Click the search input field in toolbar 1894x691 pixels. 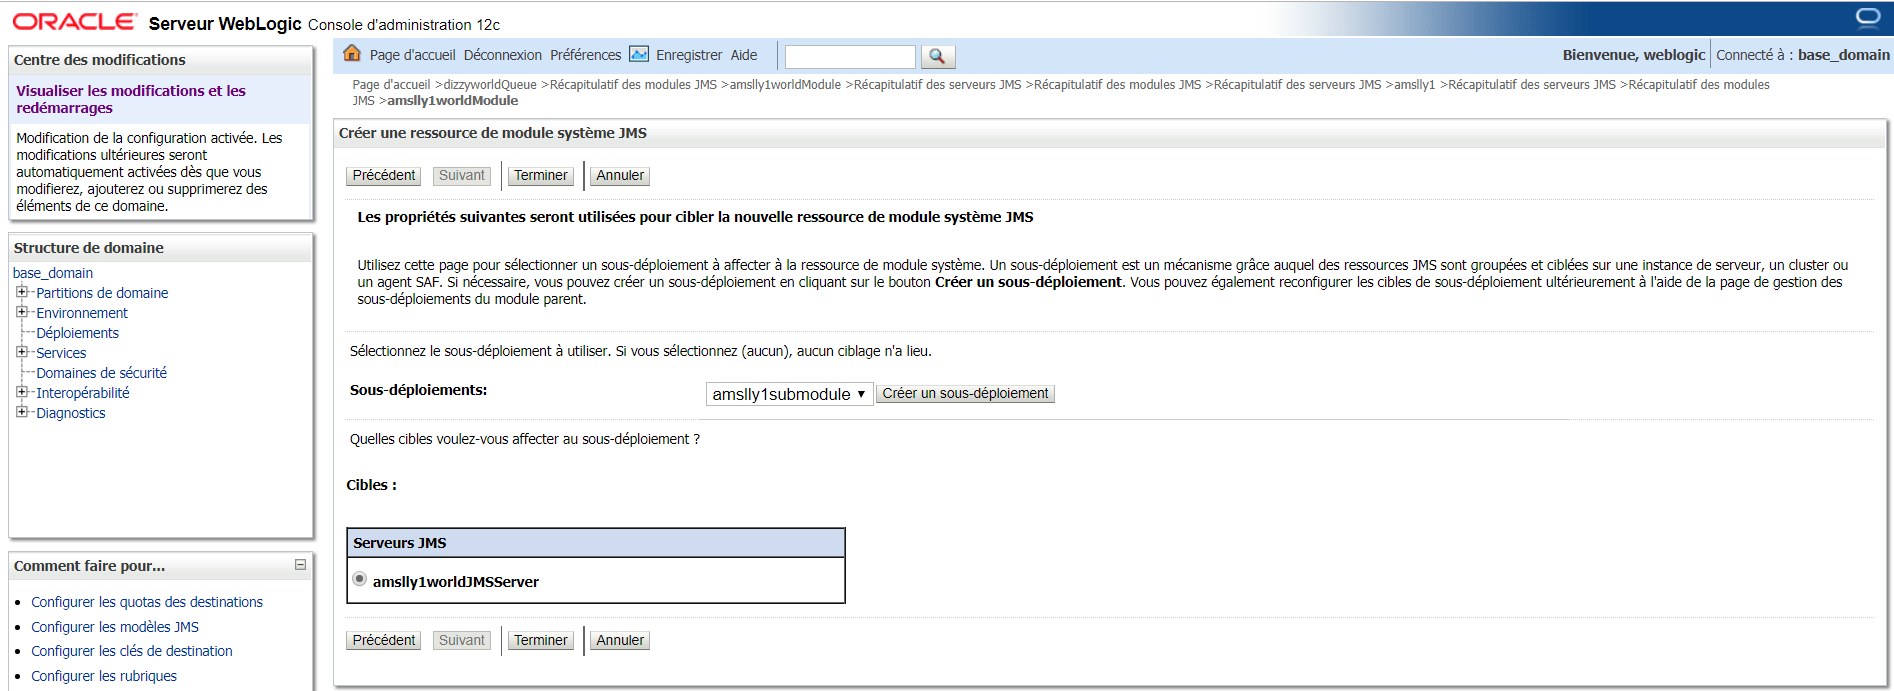point(850,56)
